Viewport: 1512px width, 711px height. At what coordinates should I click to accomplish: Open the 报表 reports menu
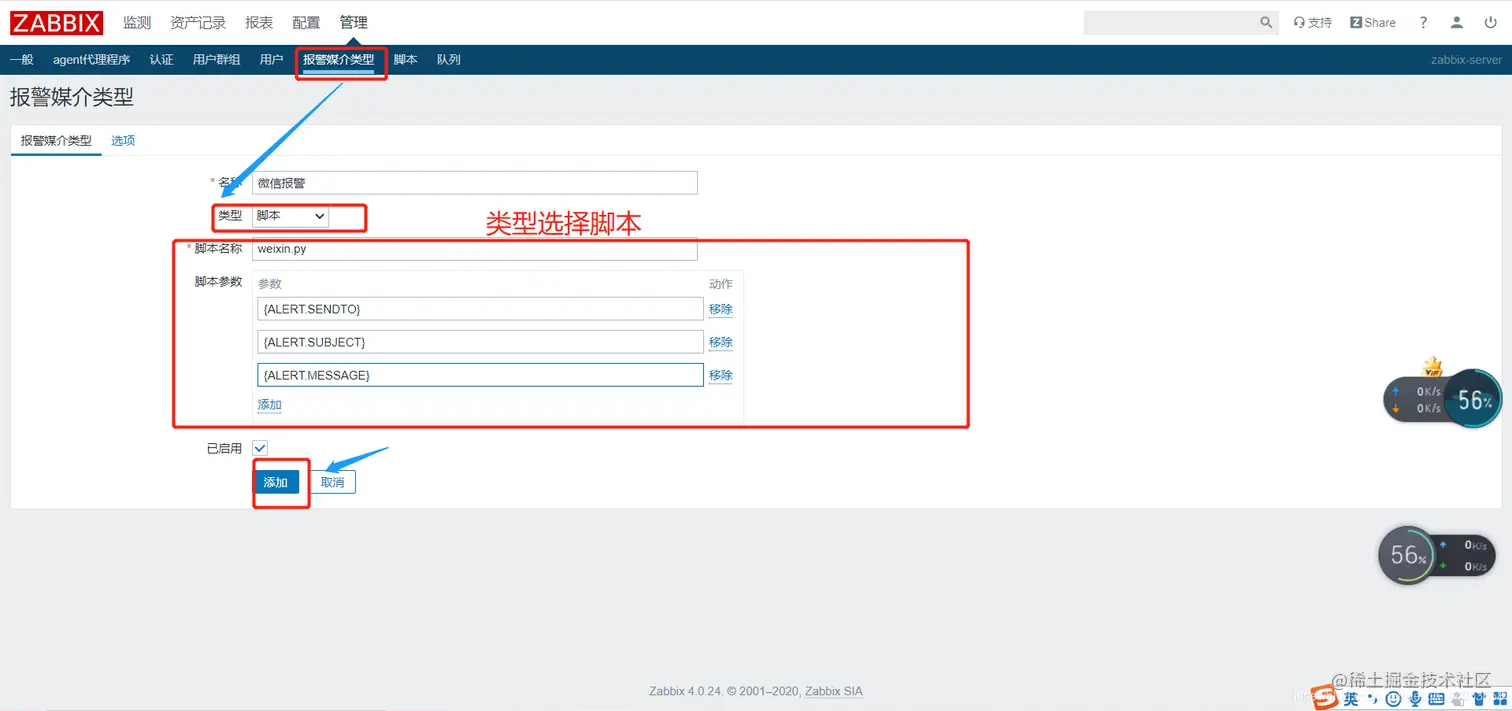pos(259,22)
